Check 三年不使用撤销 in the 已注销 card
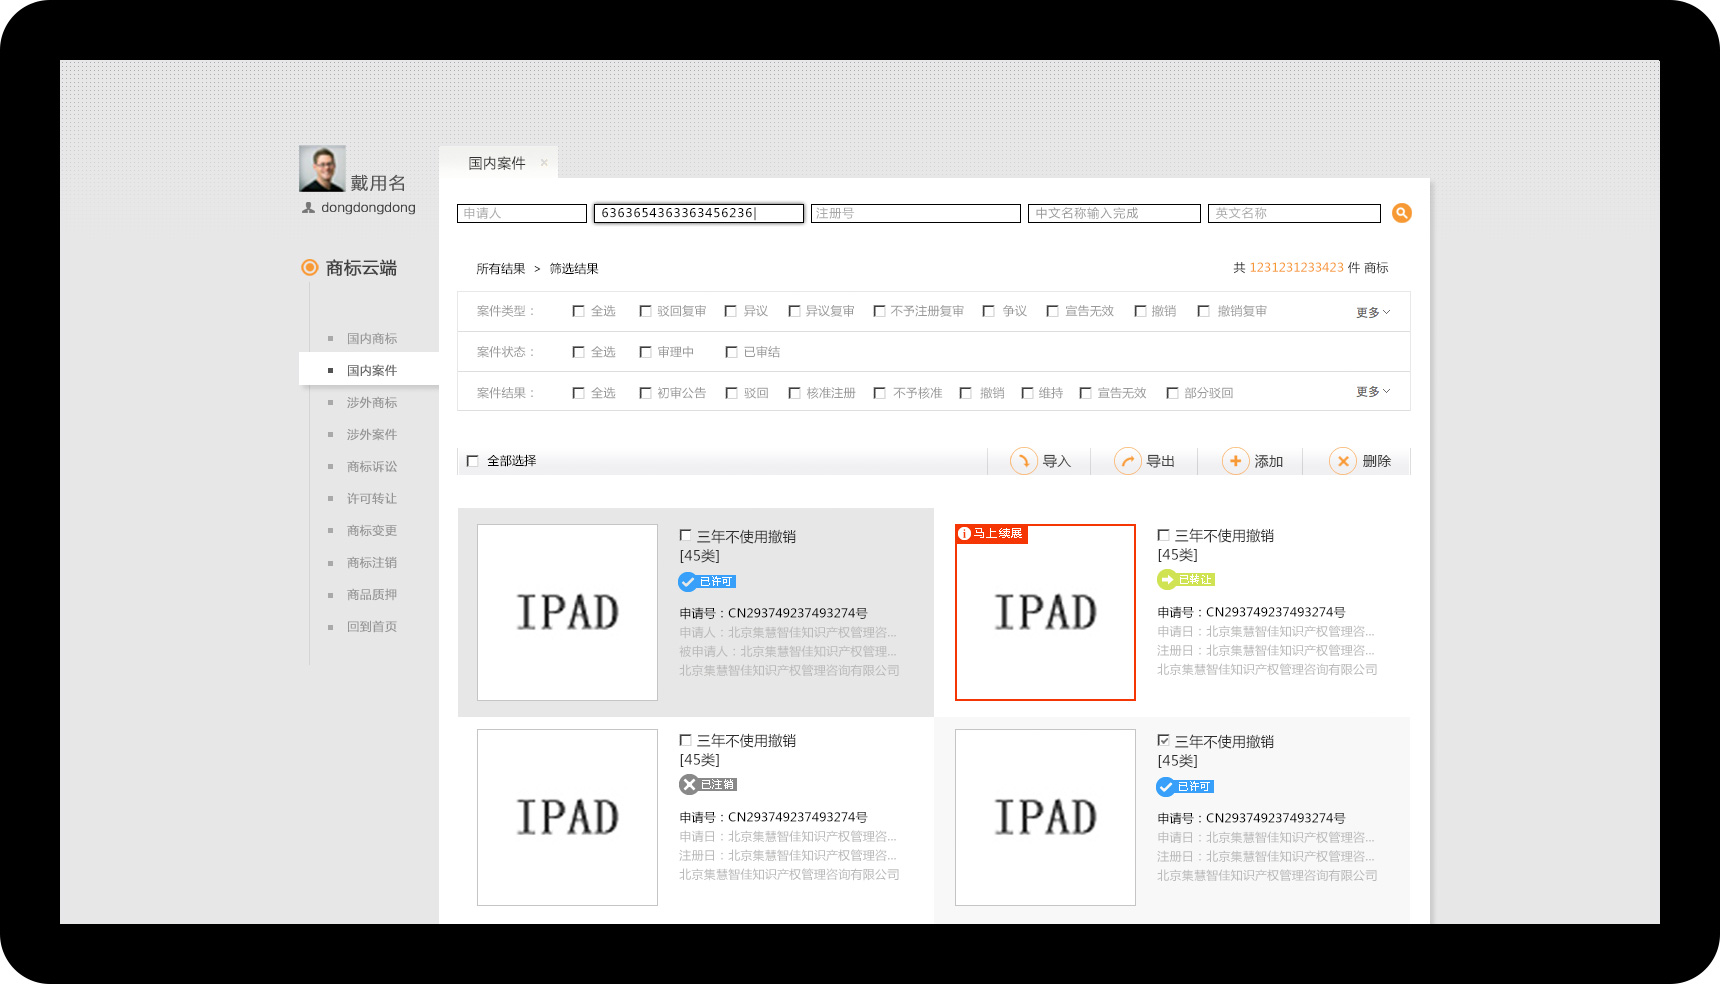The image size is (1720, 984). pos(685,740)
